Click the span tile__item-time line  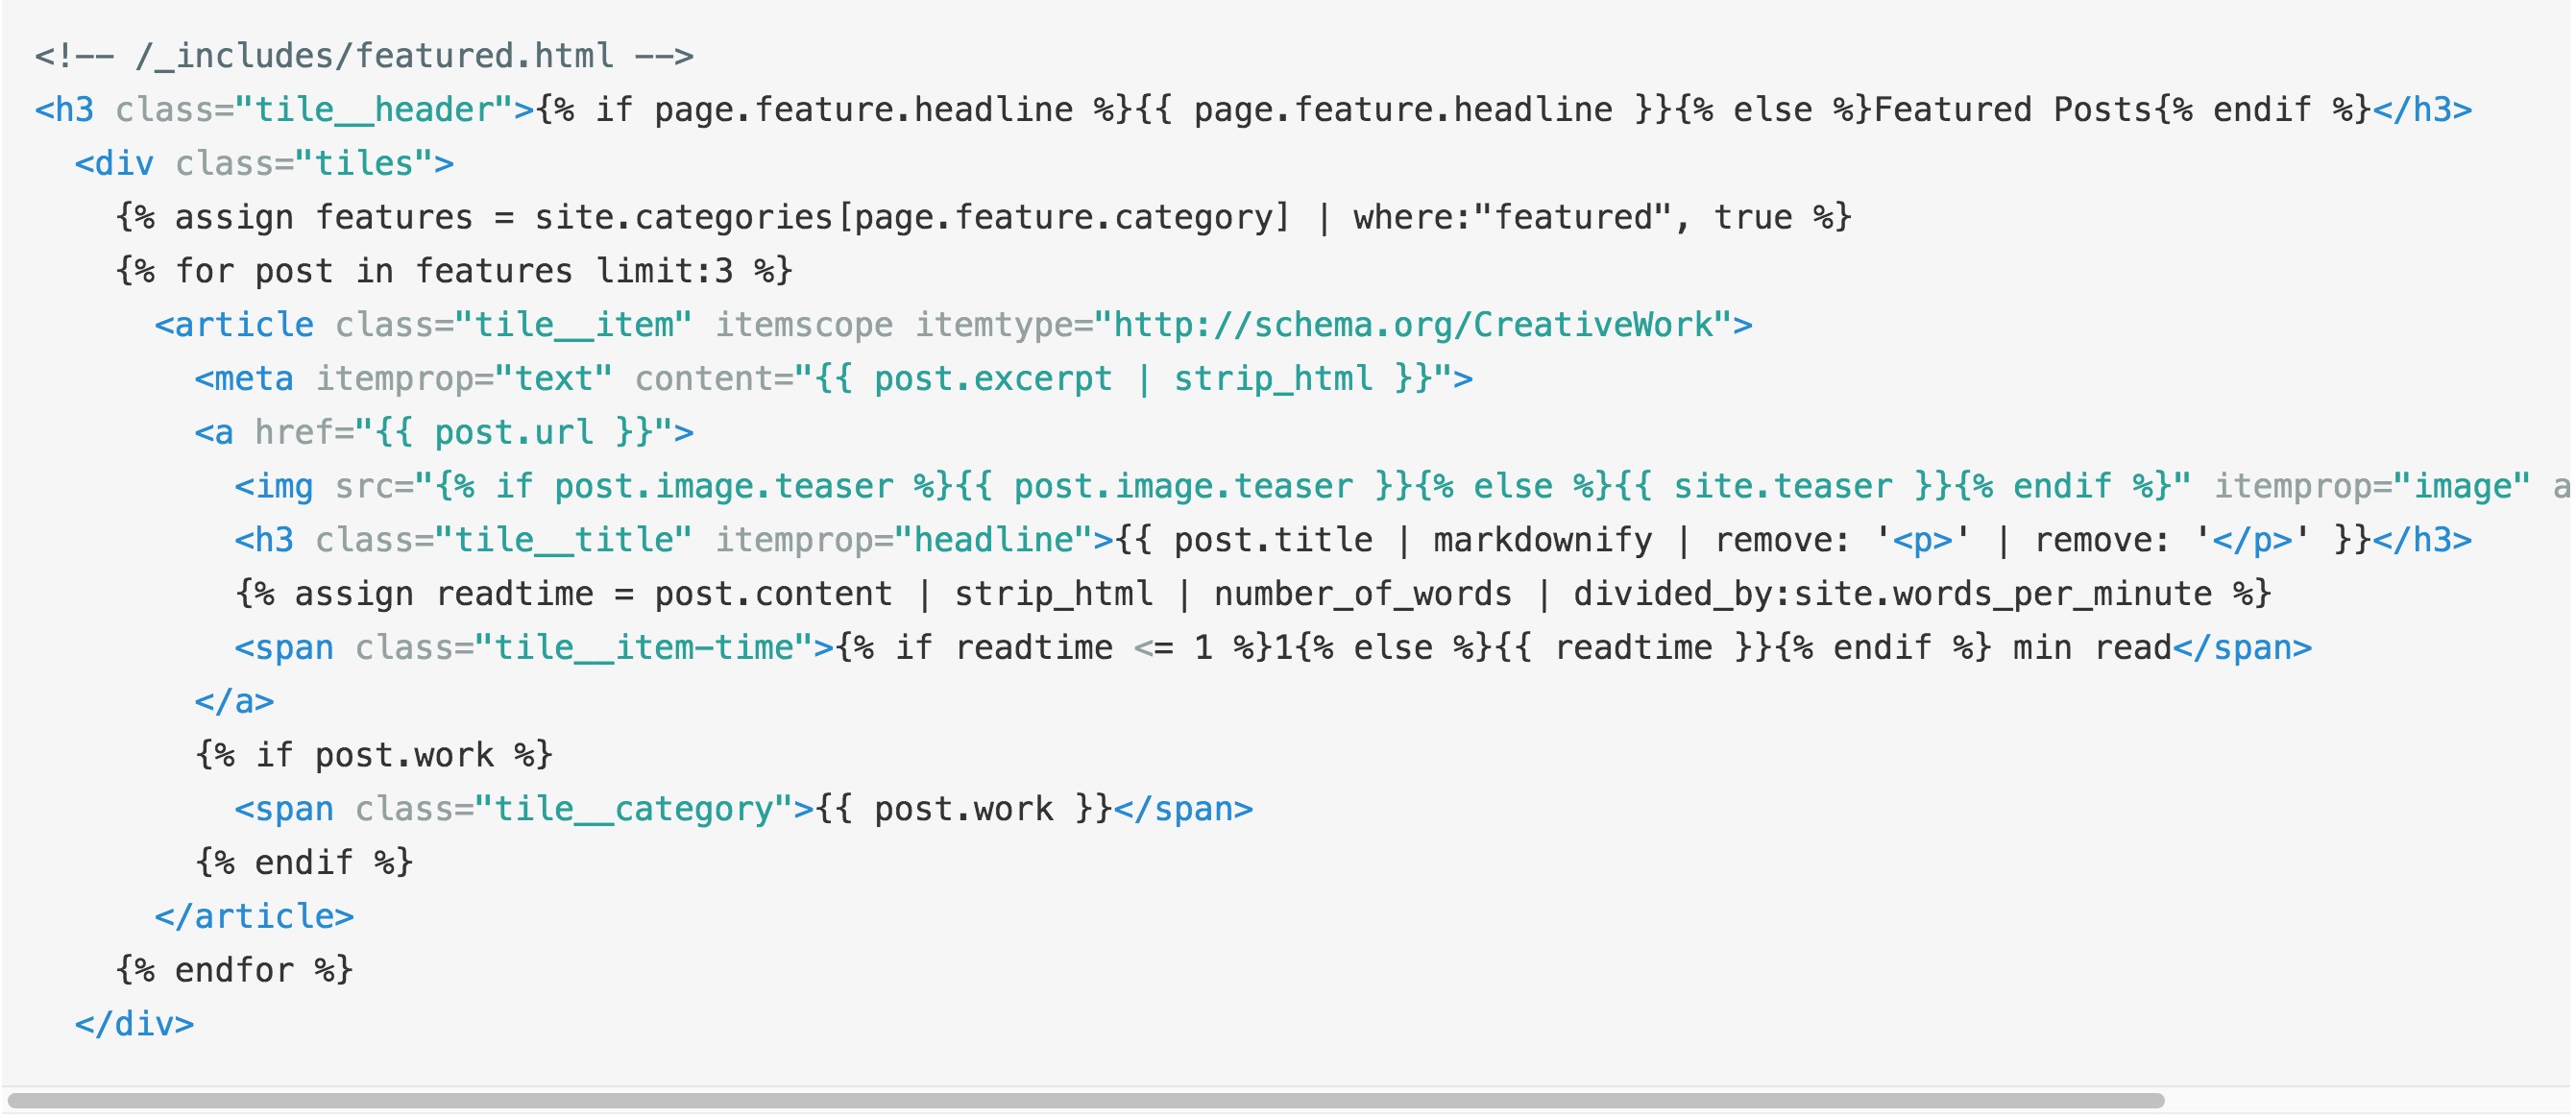(x=1272, y=648)
